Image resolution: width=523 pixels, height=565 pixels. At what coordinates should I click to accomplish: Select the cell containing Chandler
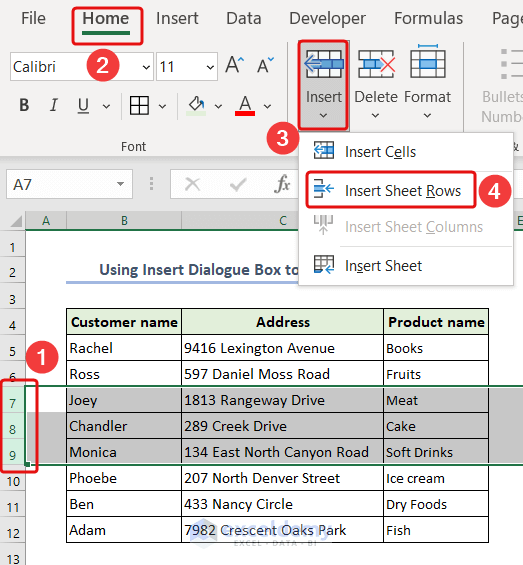point(124,426)
